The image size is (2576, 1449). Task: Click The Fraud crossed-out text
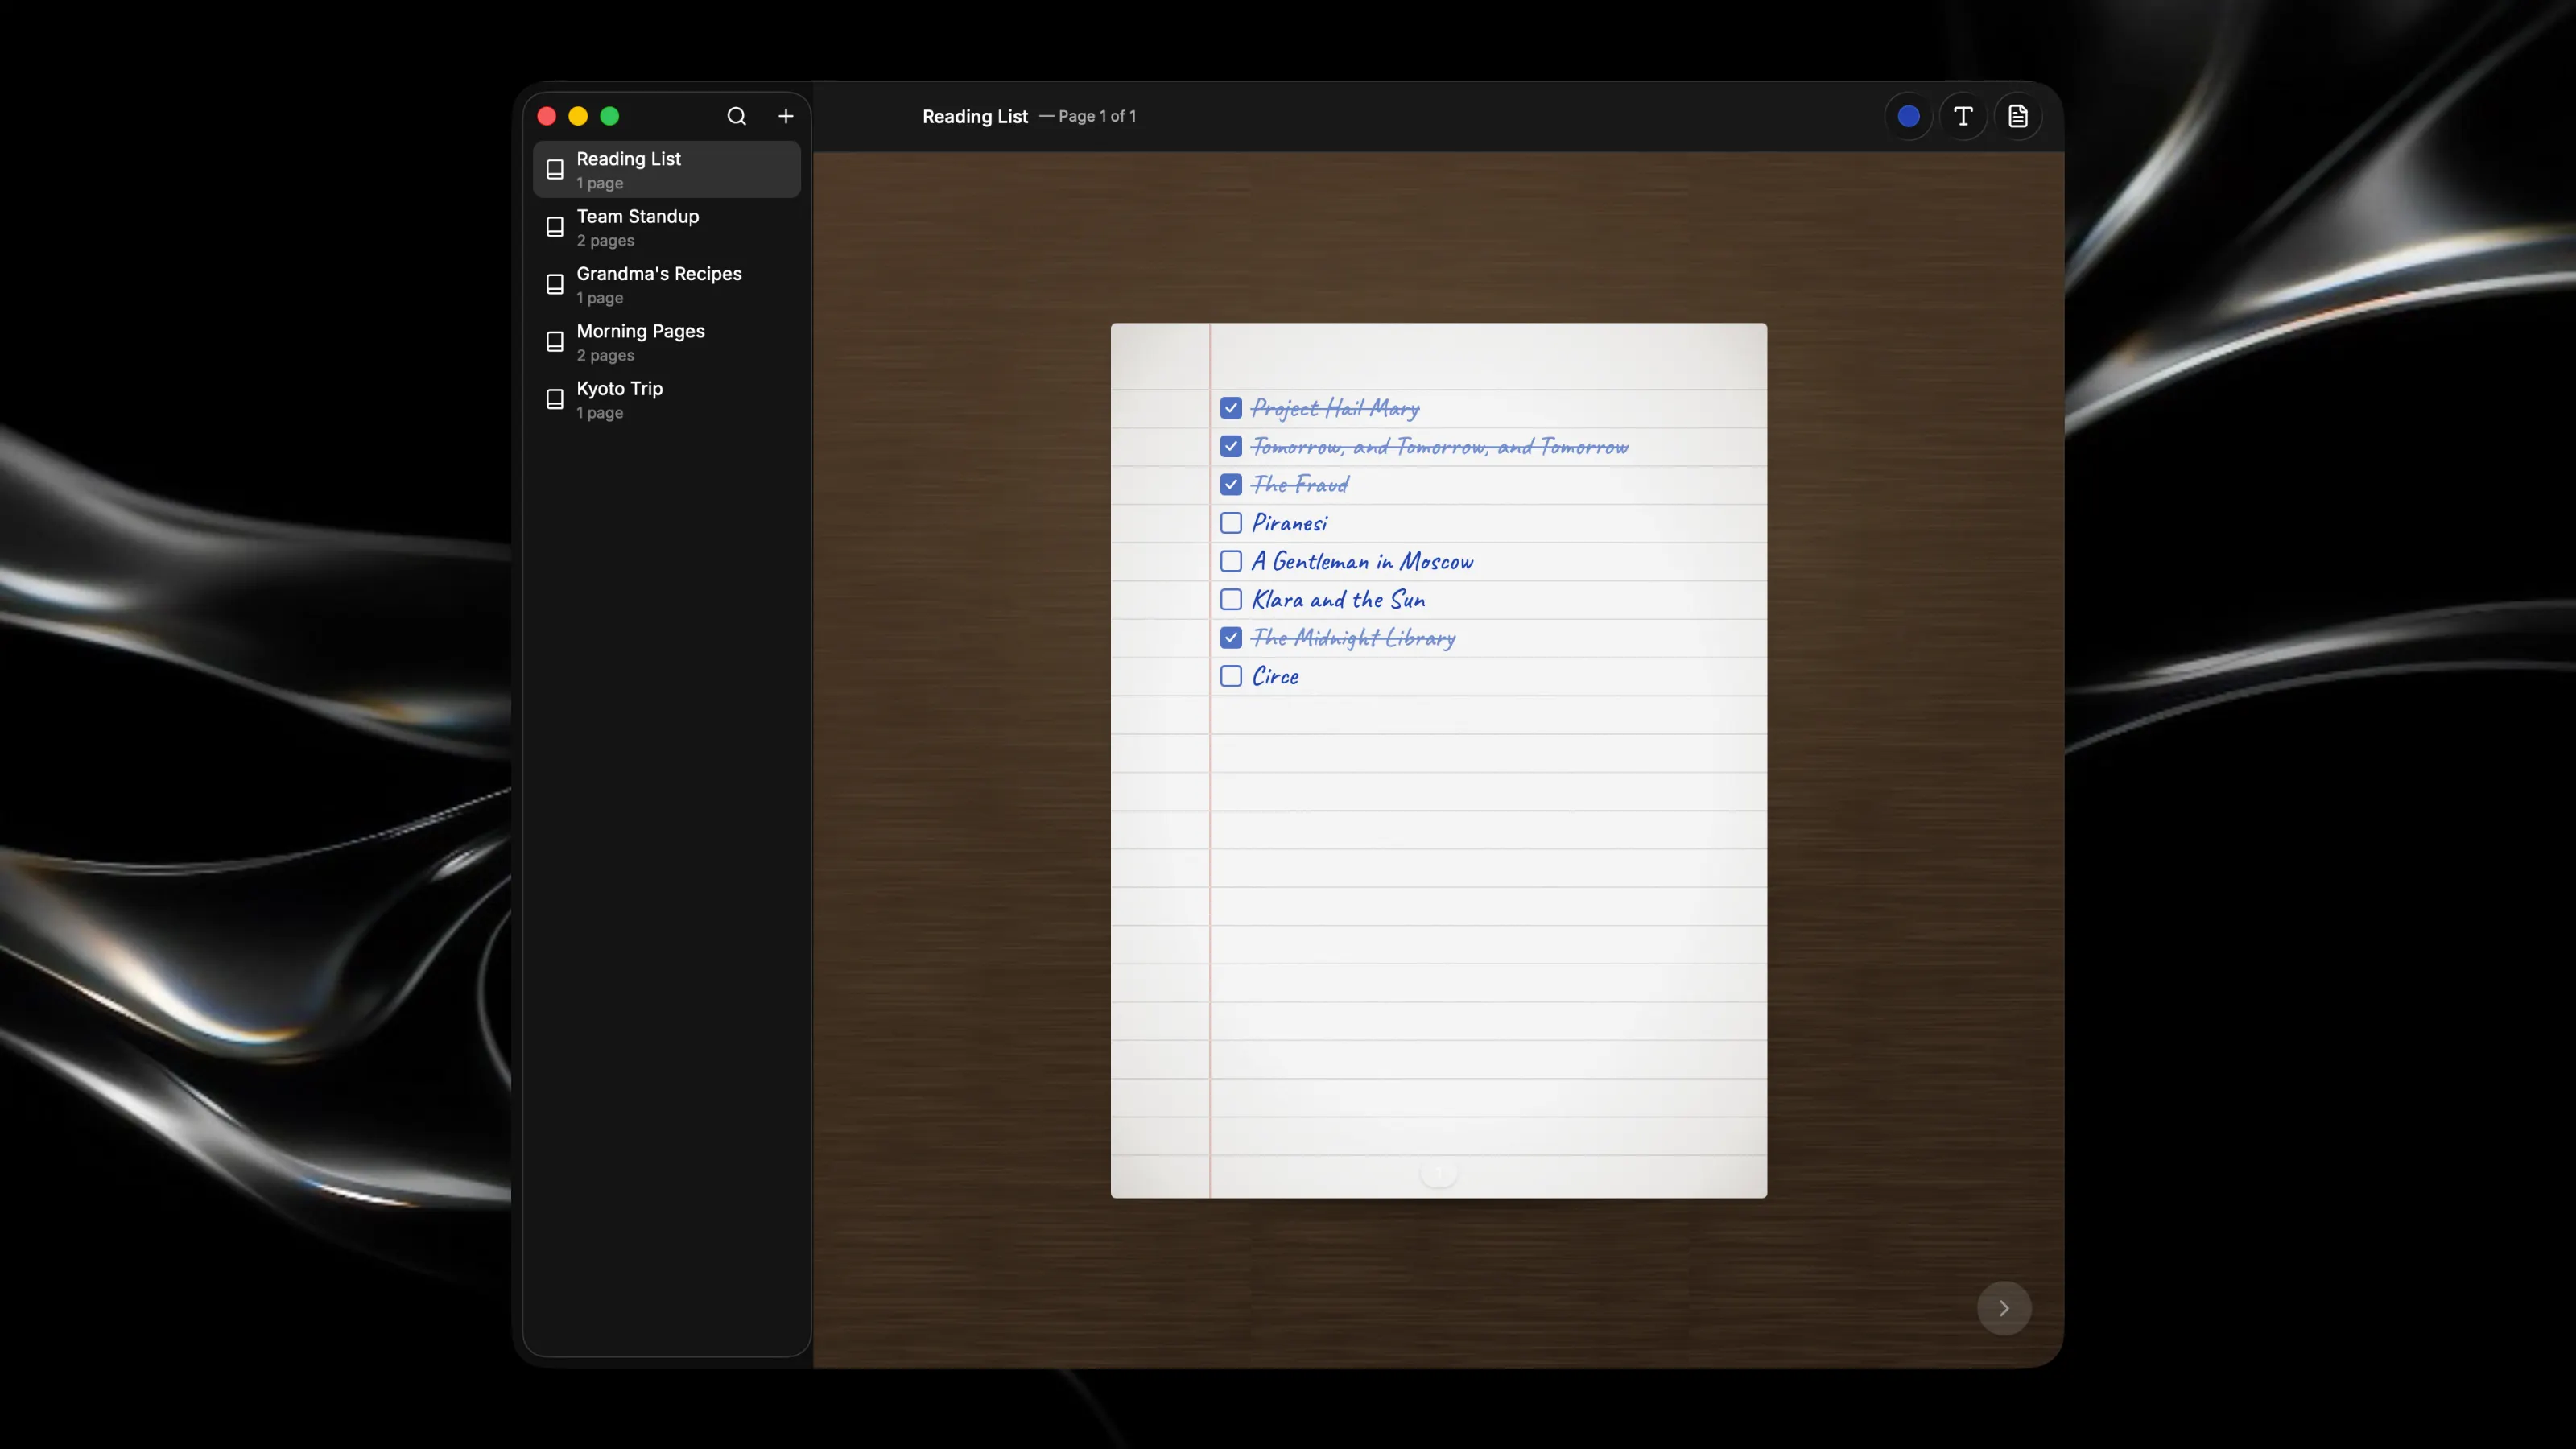[1300, 485]
